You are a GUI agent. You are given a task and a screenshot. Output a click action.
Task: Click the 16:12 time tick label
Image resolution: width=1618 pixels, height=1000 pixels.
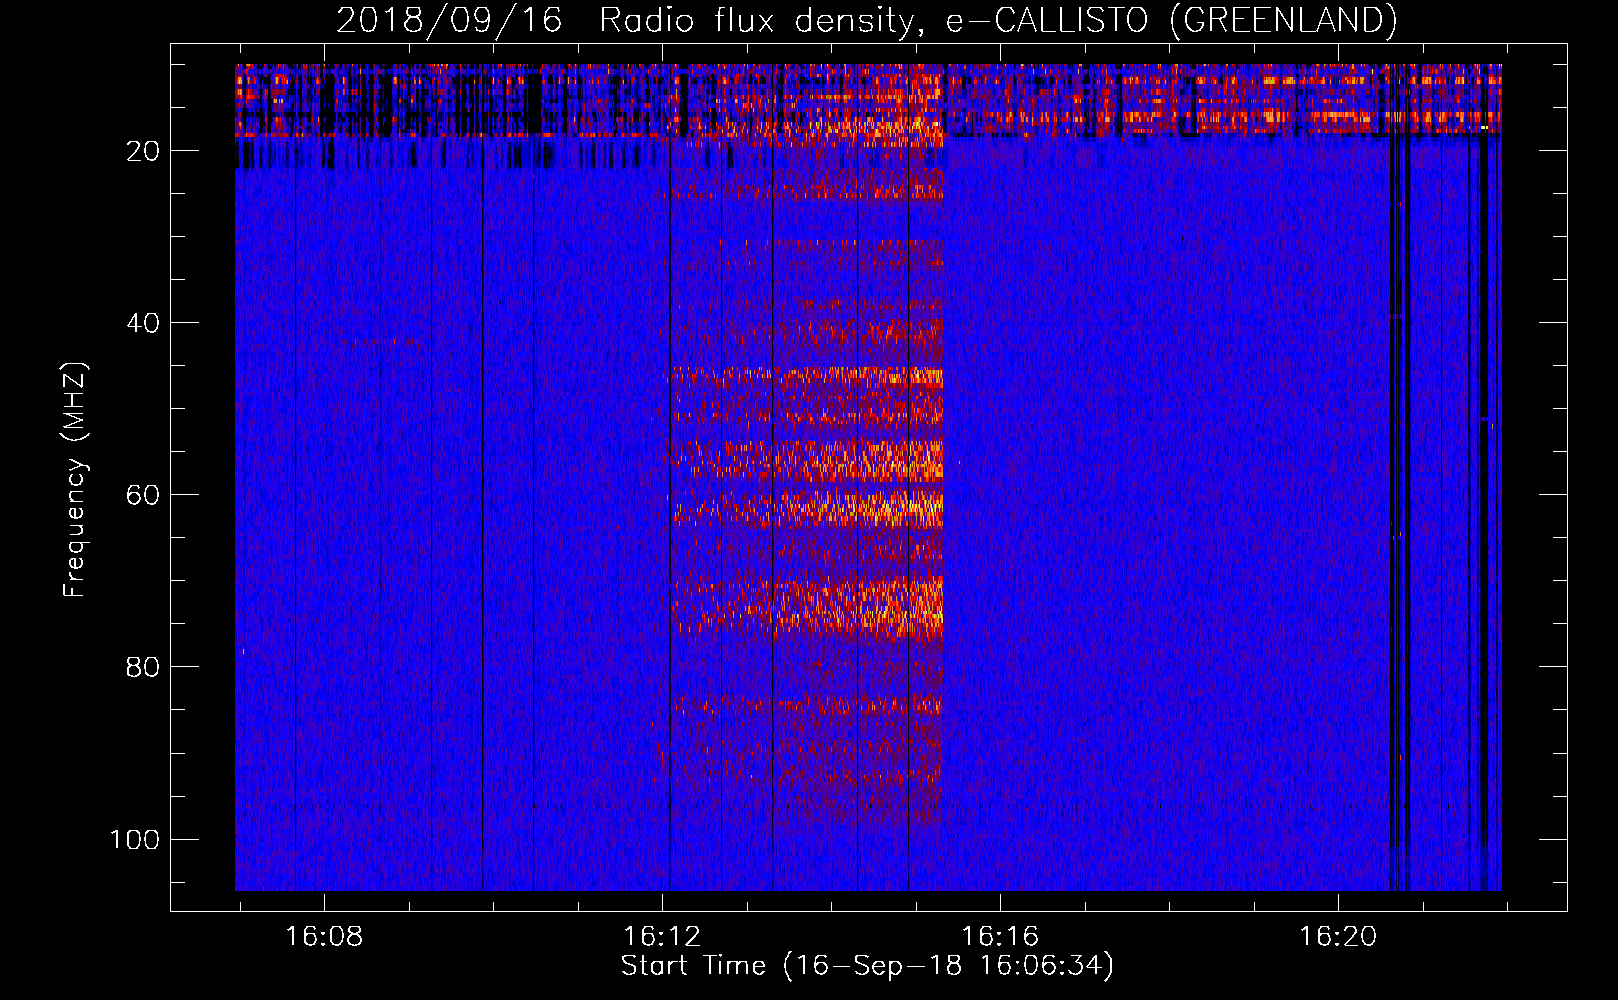click(x=662, y=937)
